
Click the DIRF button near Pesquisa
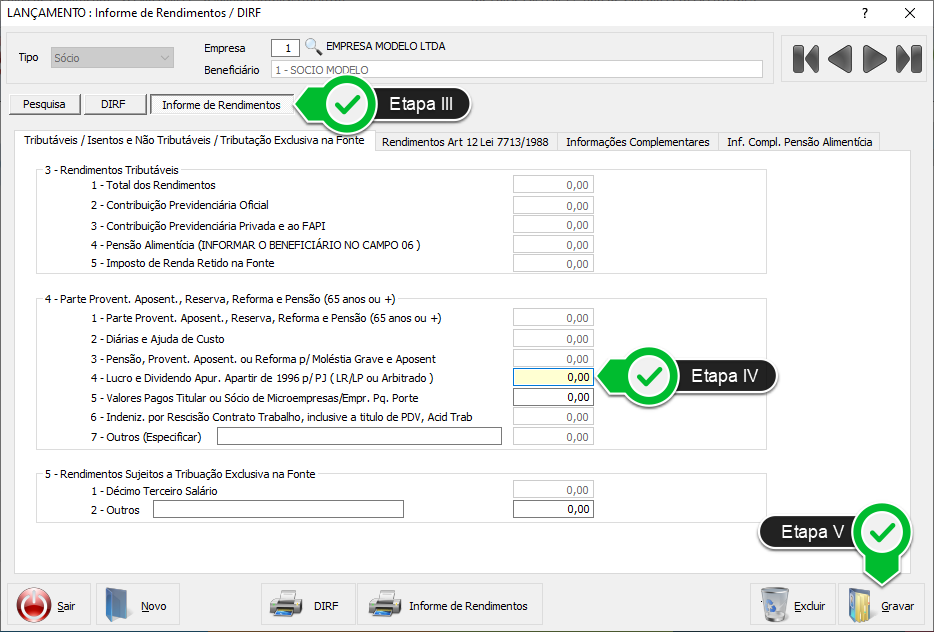113,104
